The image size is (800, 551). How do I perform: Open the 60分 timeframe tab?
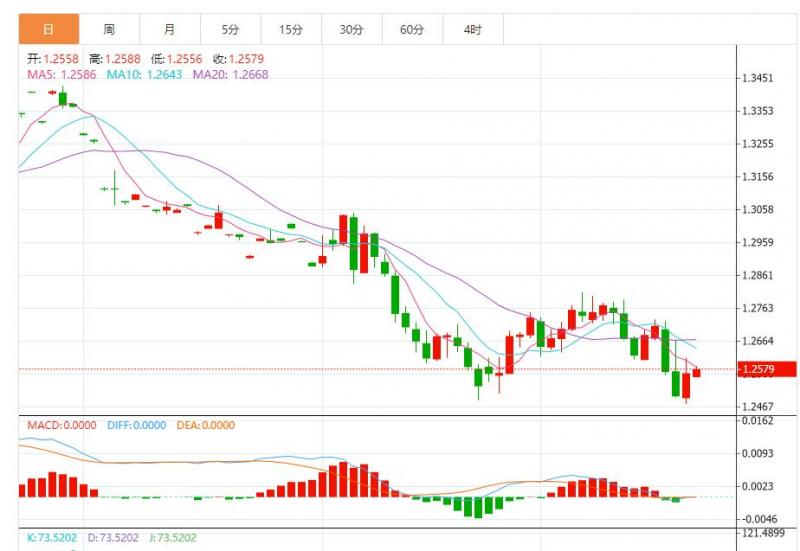[412, 29]
